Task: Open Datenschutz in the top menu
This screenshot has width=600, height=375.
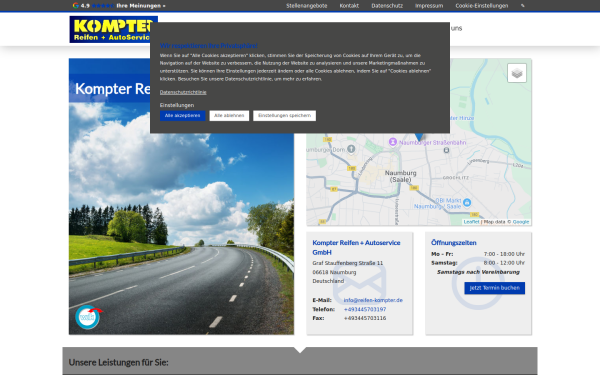Action: pyautogui.click(x=387, y=6)
